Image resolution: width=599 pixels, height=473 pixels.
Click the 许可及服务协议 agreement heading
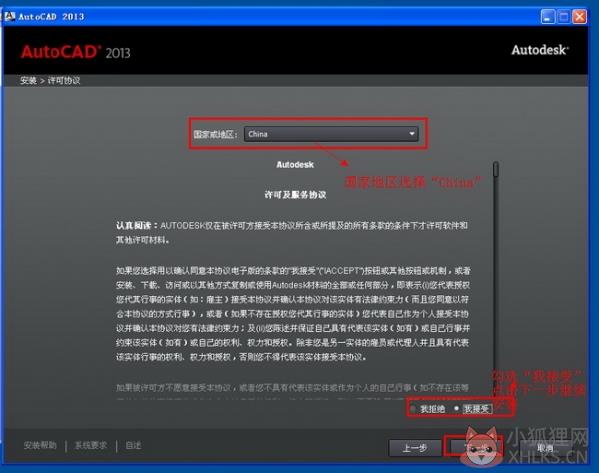pyautogui.click(x=295, y=195)
